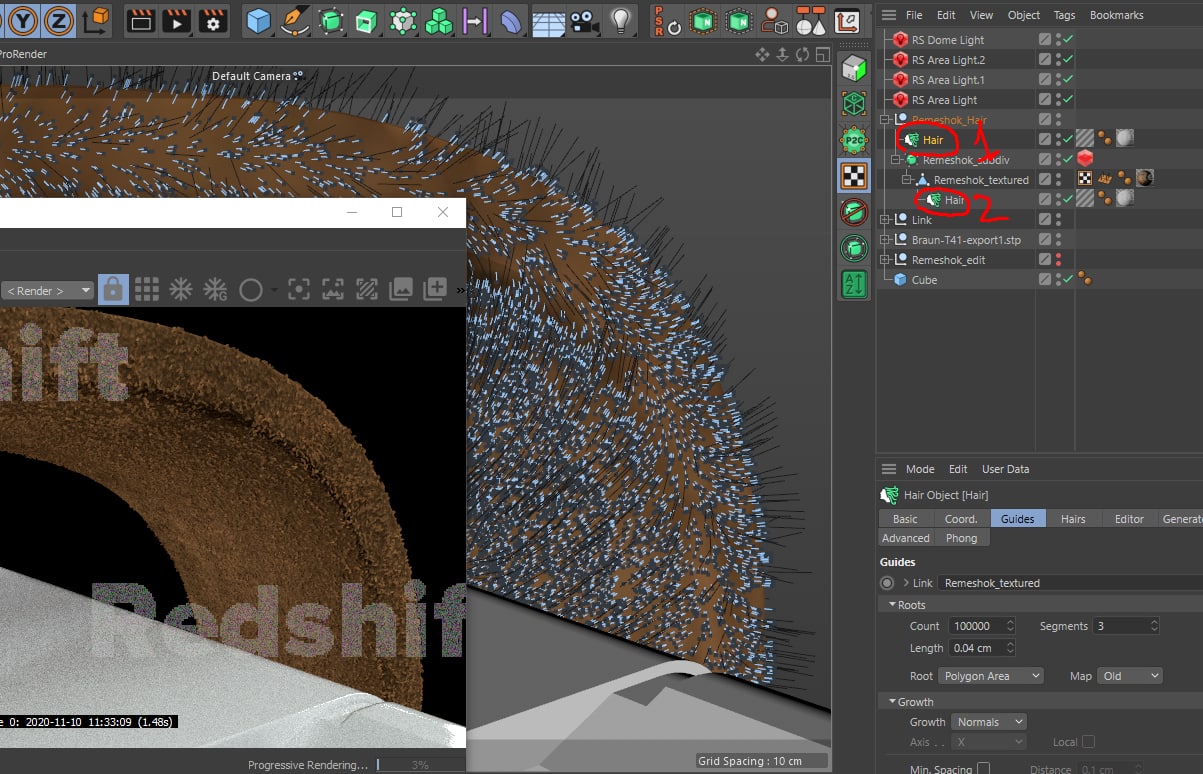The width and height of the screenshot is (1203, 774).
Task: Switch to the Hairs tab
Action: tap(1073, 518)
